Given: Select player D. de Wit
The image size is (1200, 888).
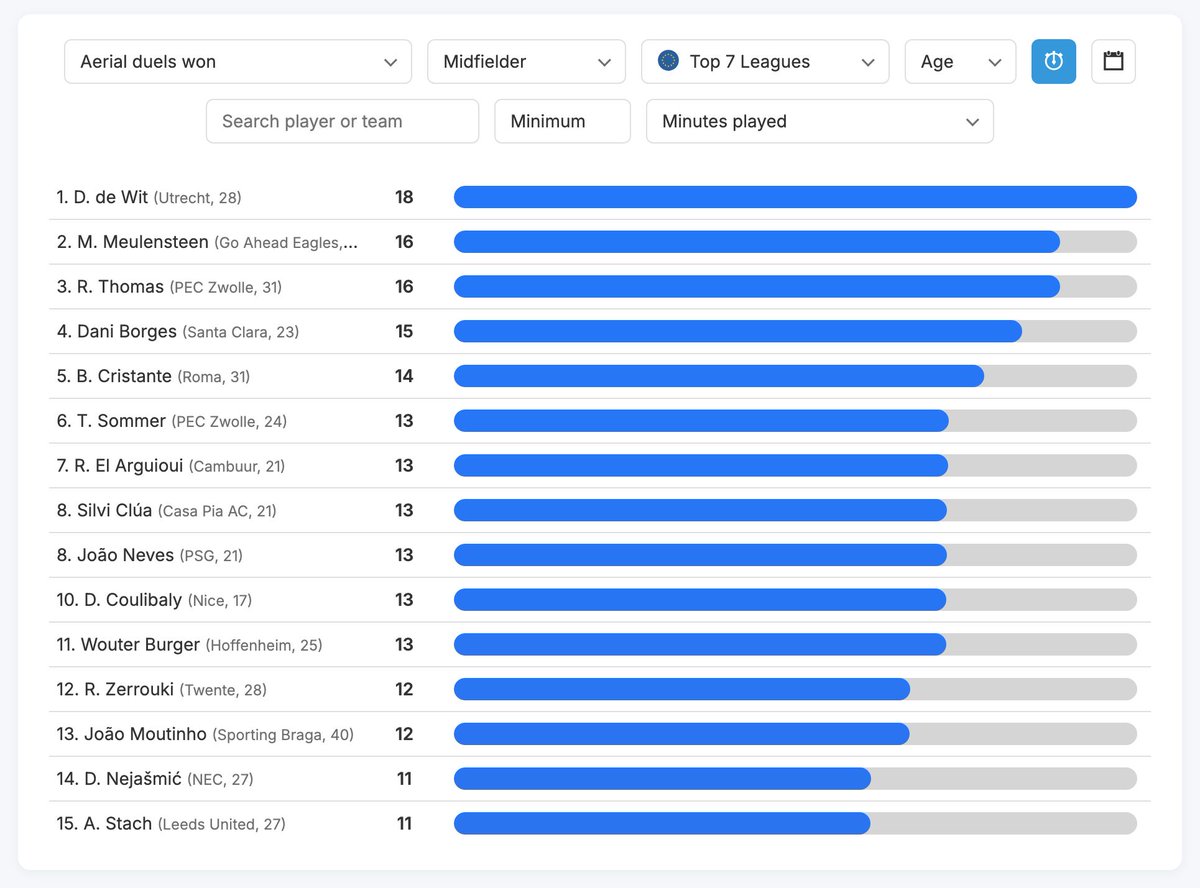Looking at the screenshot, I should point(110,197).
